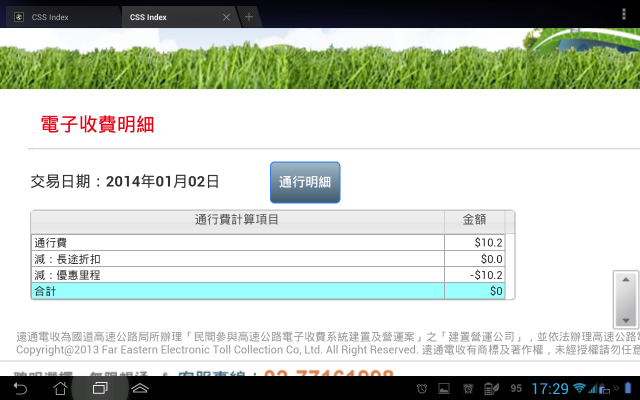Click the grass banner image at top
Screen dimensions: 640x400
[x=320, y=58]
